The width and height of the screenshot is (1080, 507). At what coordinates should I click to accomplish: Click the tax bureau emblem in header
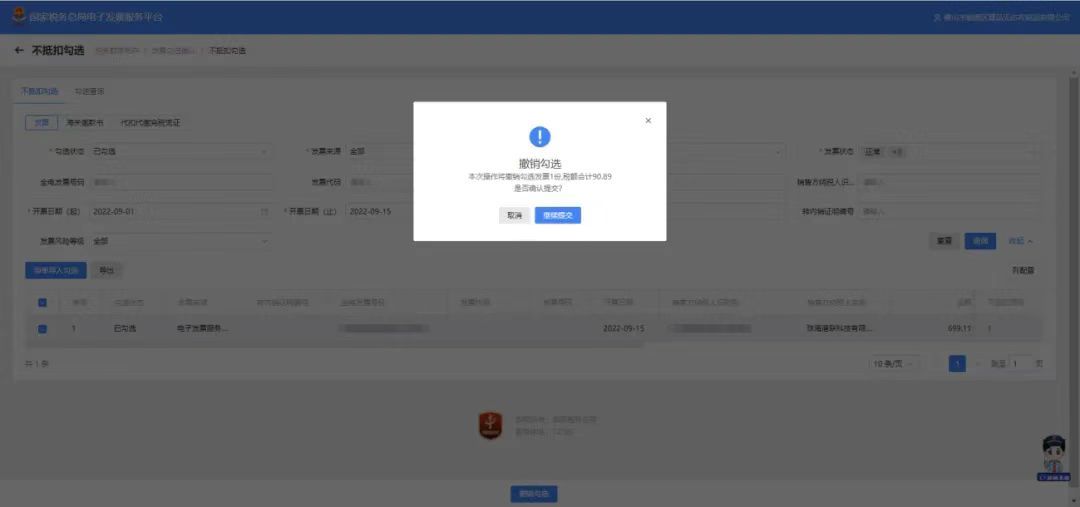click(18, 17)
